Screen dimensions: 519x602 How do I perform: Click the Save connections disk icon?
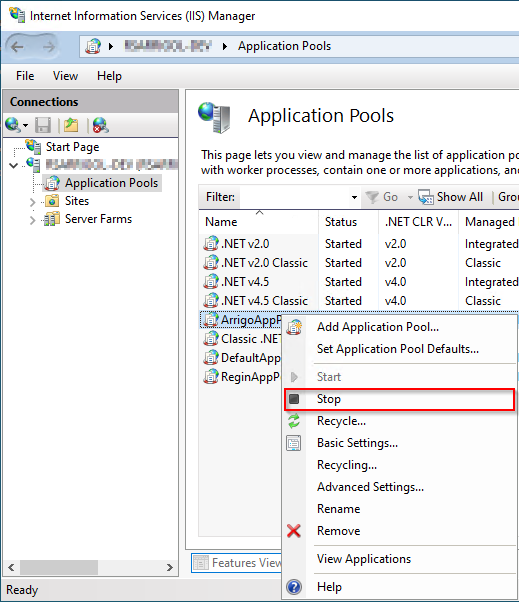point(43,125)
